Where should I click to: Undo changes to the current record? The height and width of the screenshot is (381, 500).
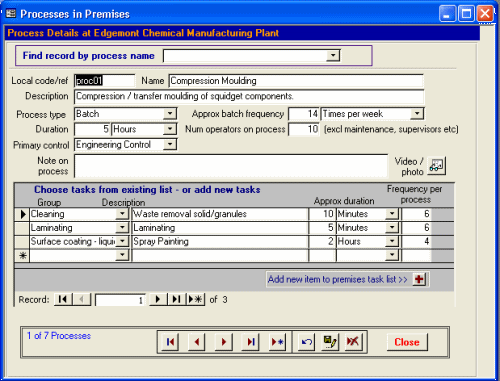click(306, 342)
